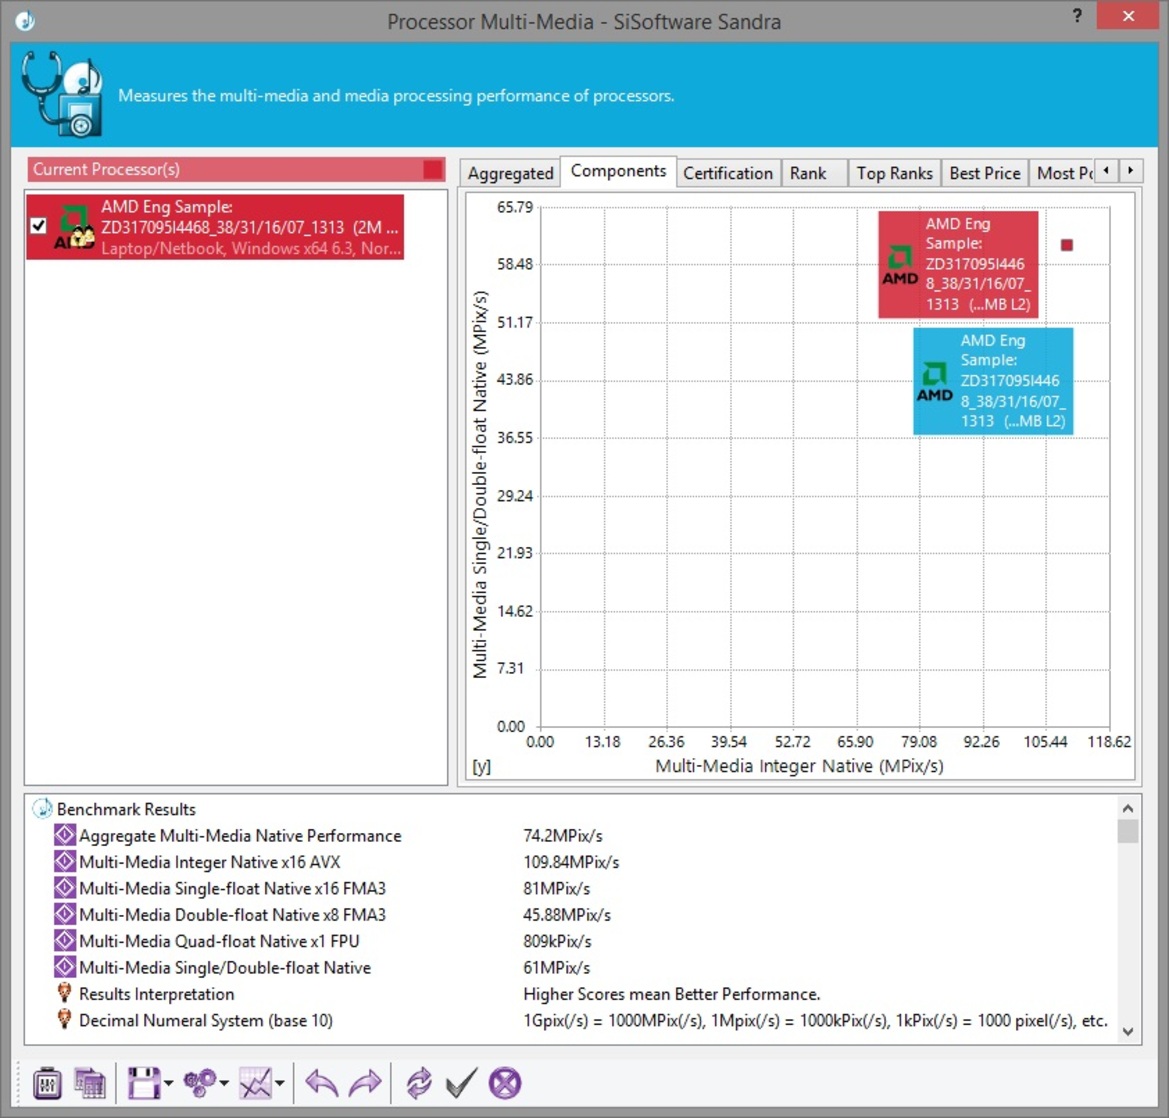Click the 74.2MPix/s aggregate value
This screenshot has height=1118, width=1169.
[x=563, y=836]
